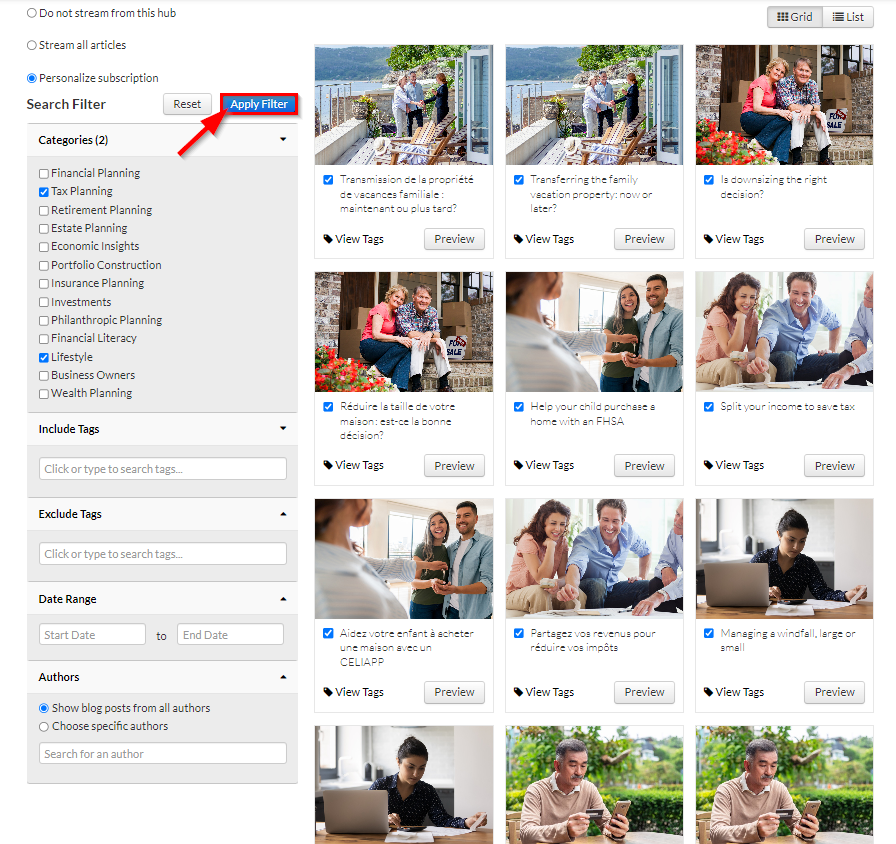
Task: Toggle the Authors section arrow
Action: (x=283, y=677)
